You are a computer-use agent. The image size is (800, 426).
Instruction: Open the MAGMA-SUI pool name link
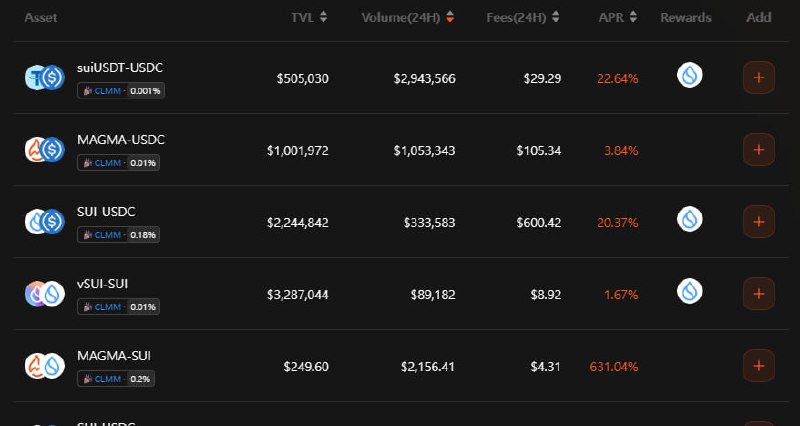(x=114, y=356)
